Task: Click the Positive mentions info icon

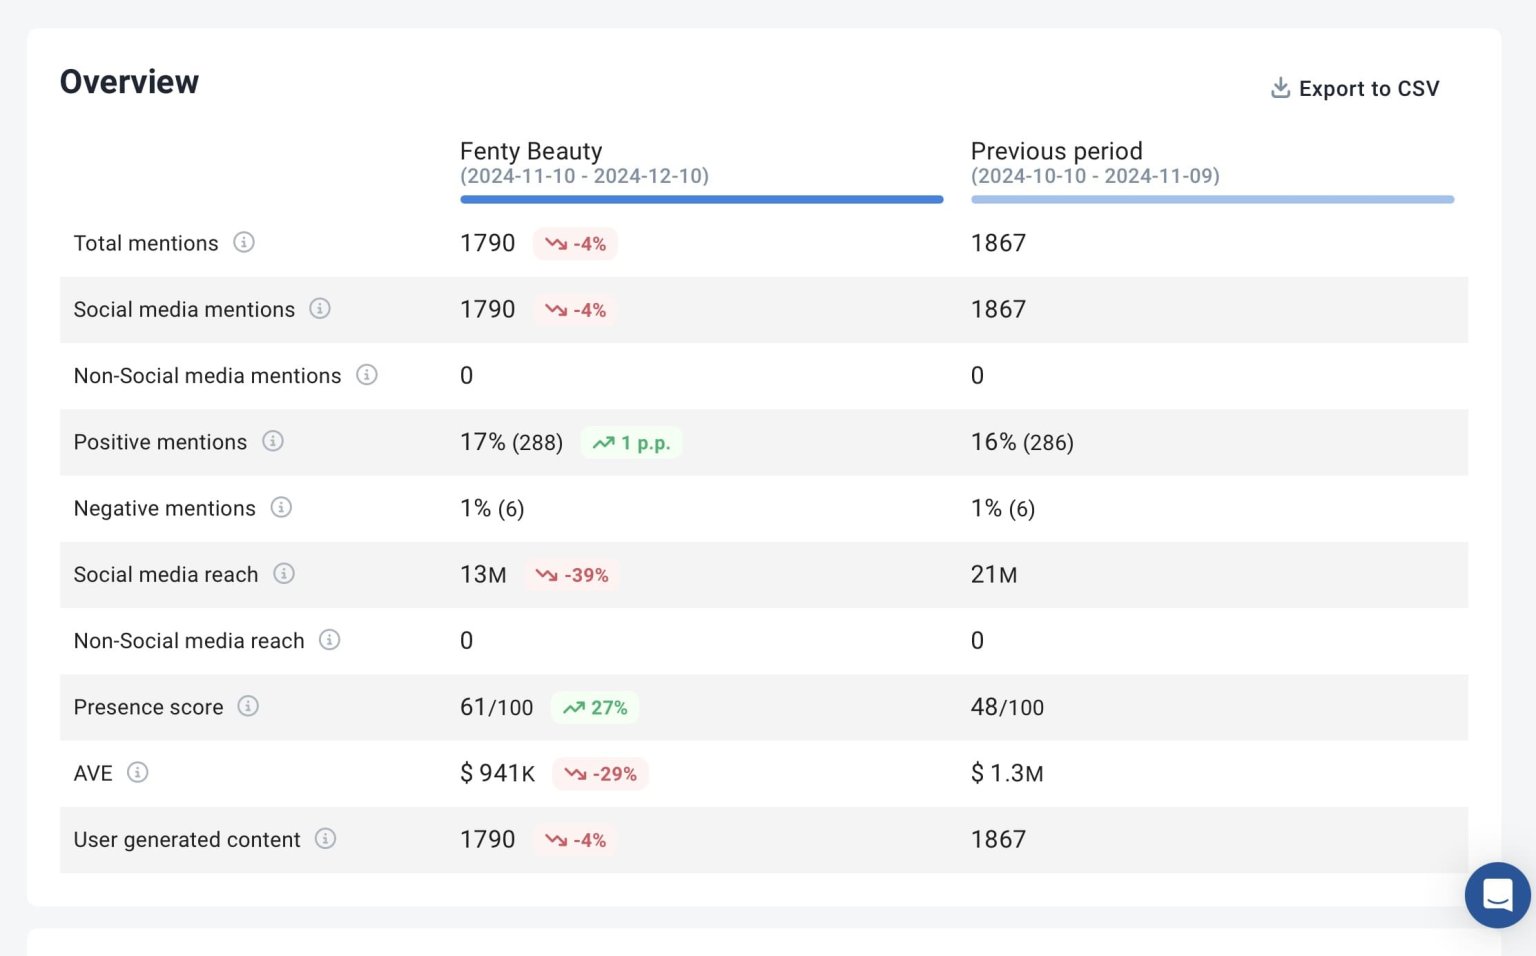Action: [272, 442]
